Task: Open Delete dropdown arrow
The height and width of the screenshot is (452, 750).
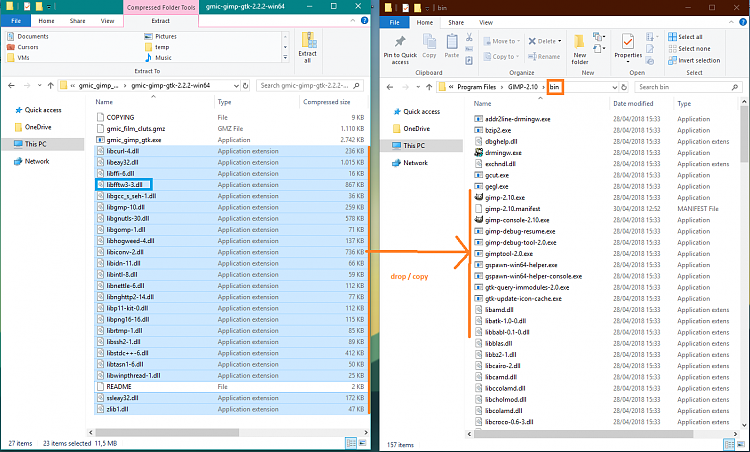Action: pos(560,41)
